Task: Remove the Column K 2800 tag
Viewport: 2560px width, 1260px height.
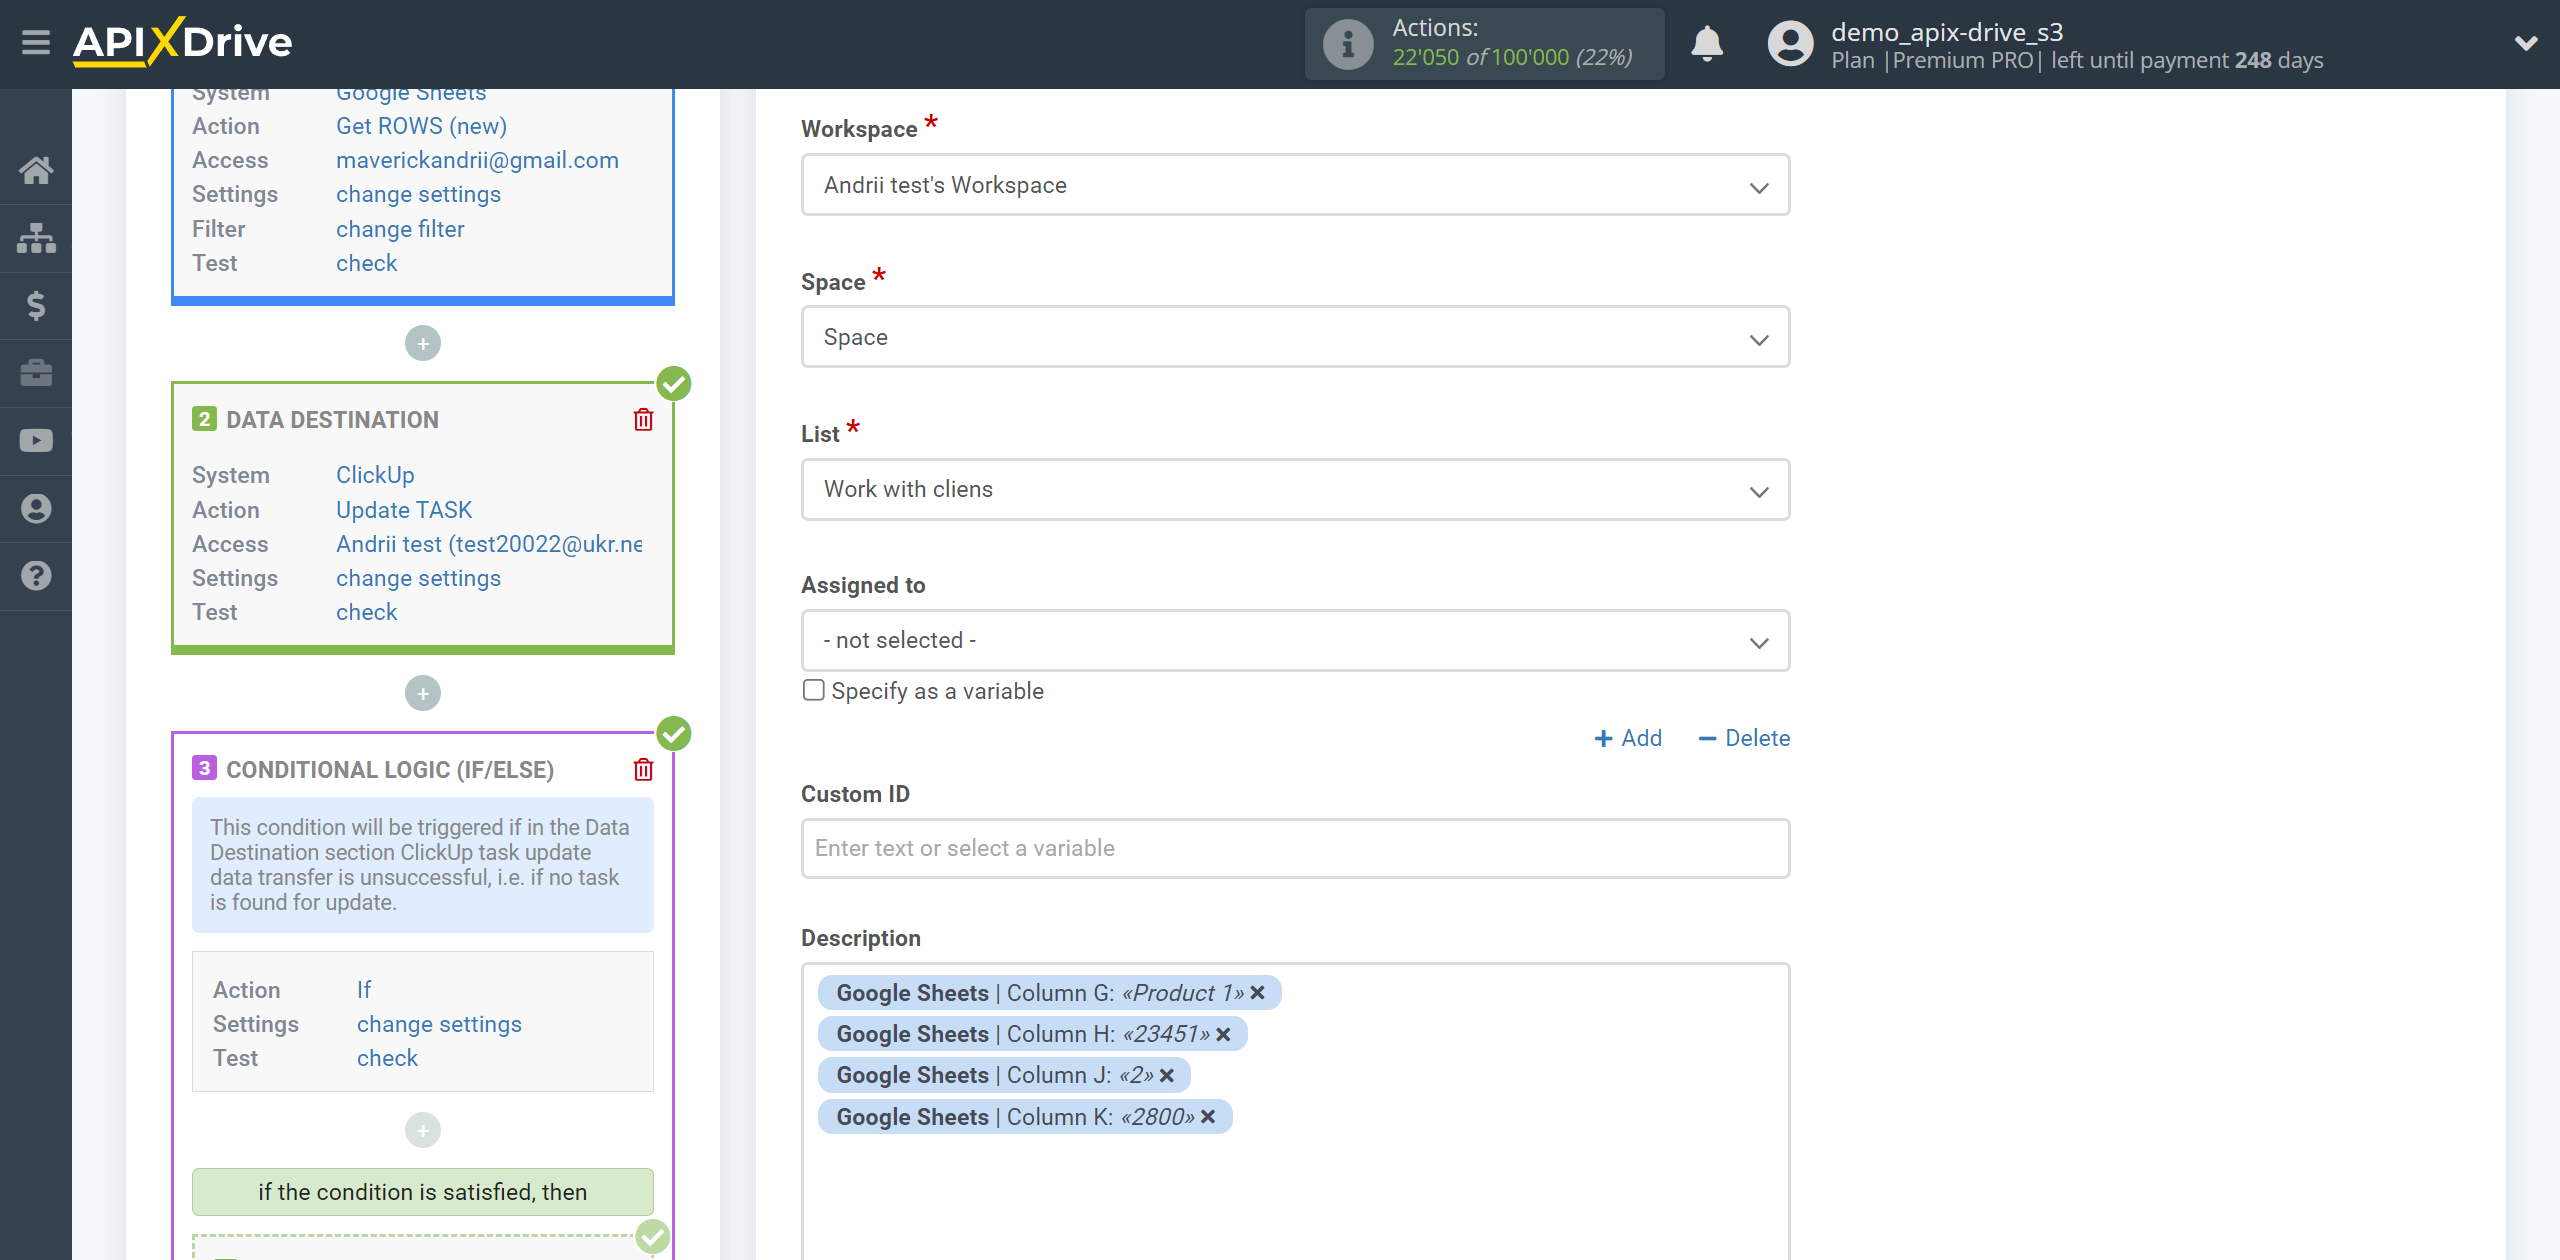Action: [x=1208, y=1117]
